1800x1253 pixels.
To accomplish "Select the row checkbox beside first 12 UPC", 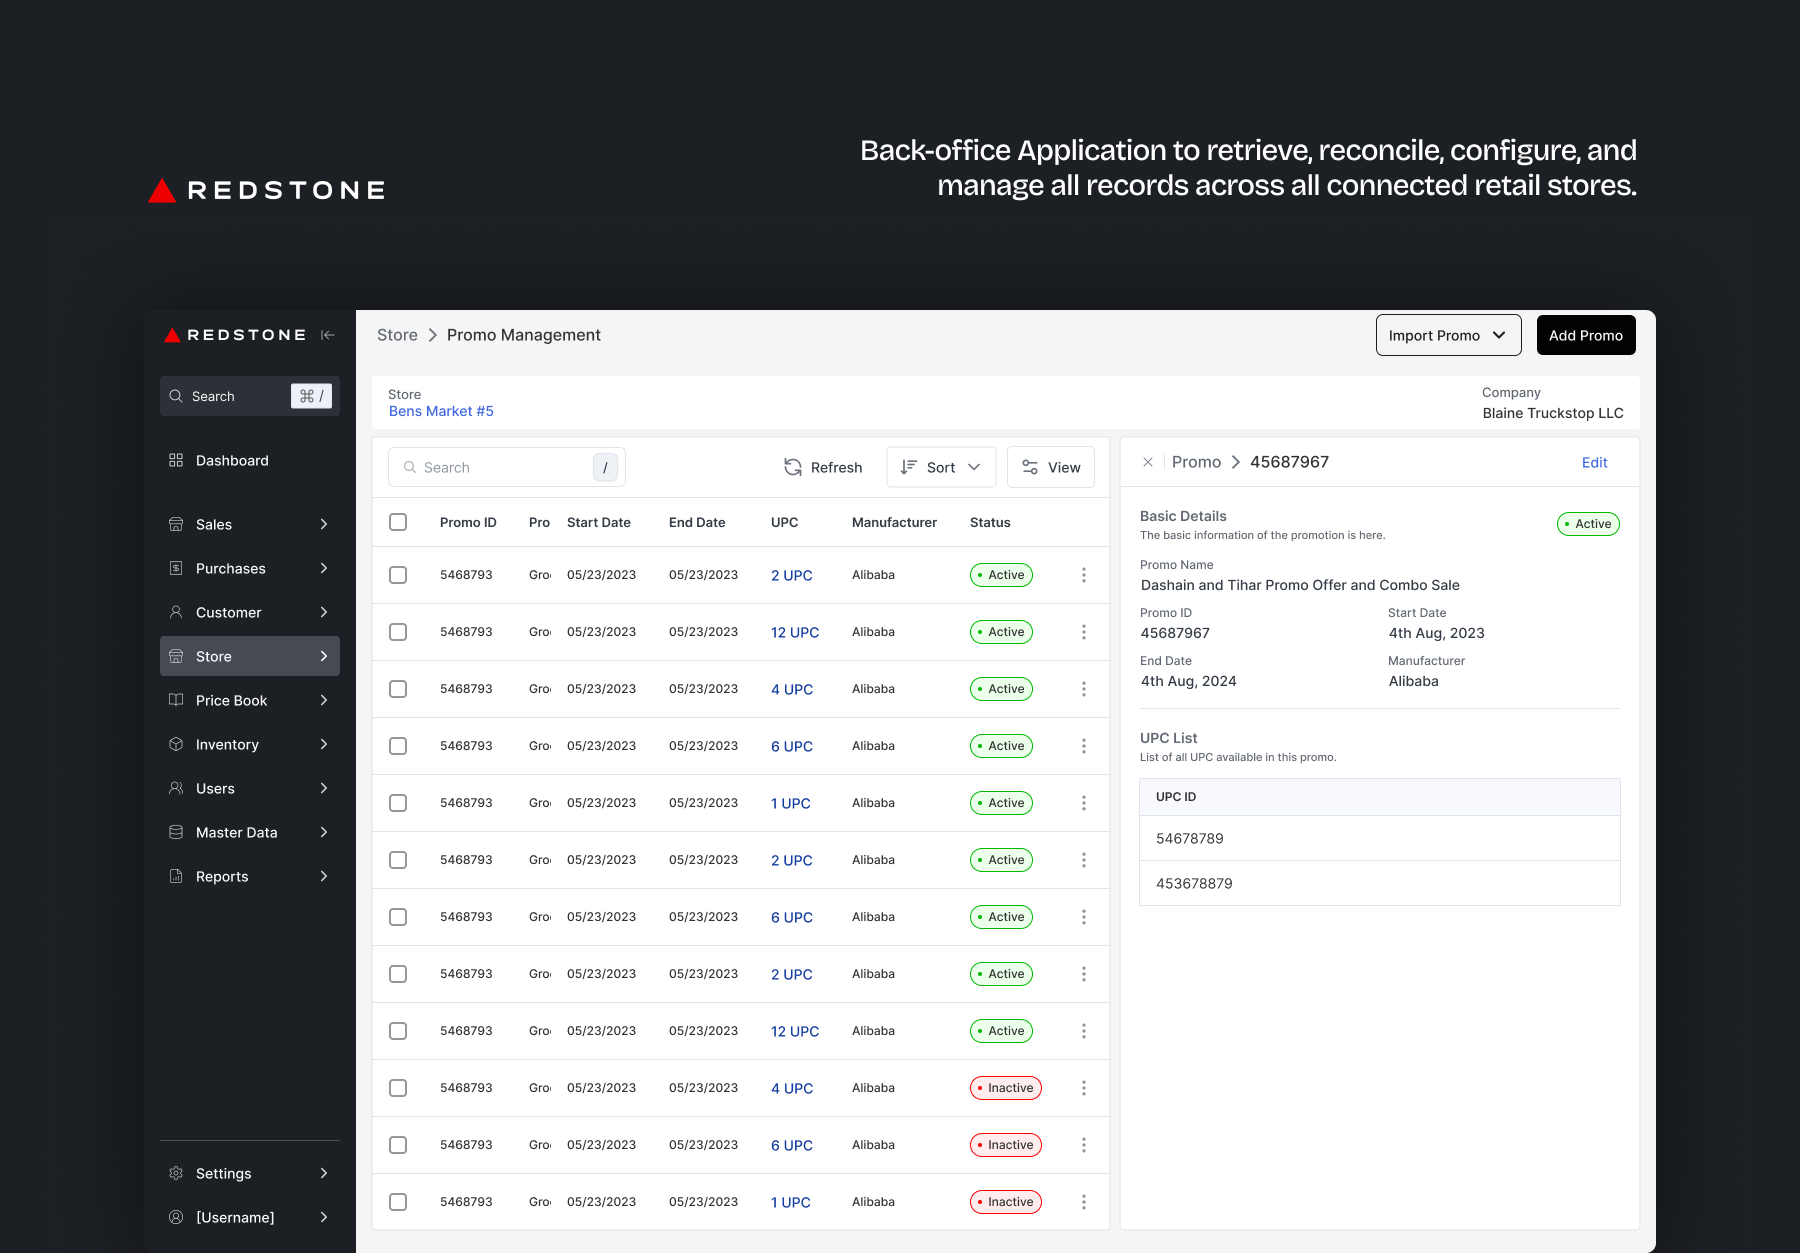I will [398, 632].
